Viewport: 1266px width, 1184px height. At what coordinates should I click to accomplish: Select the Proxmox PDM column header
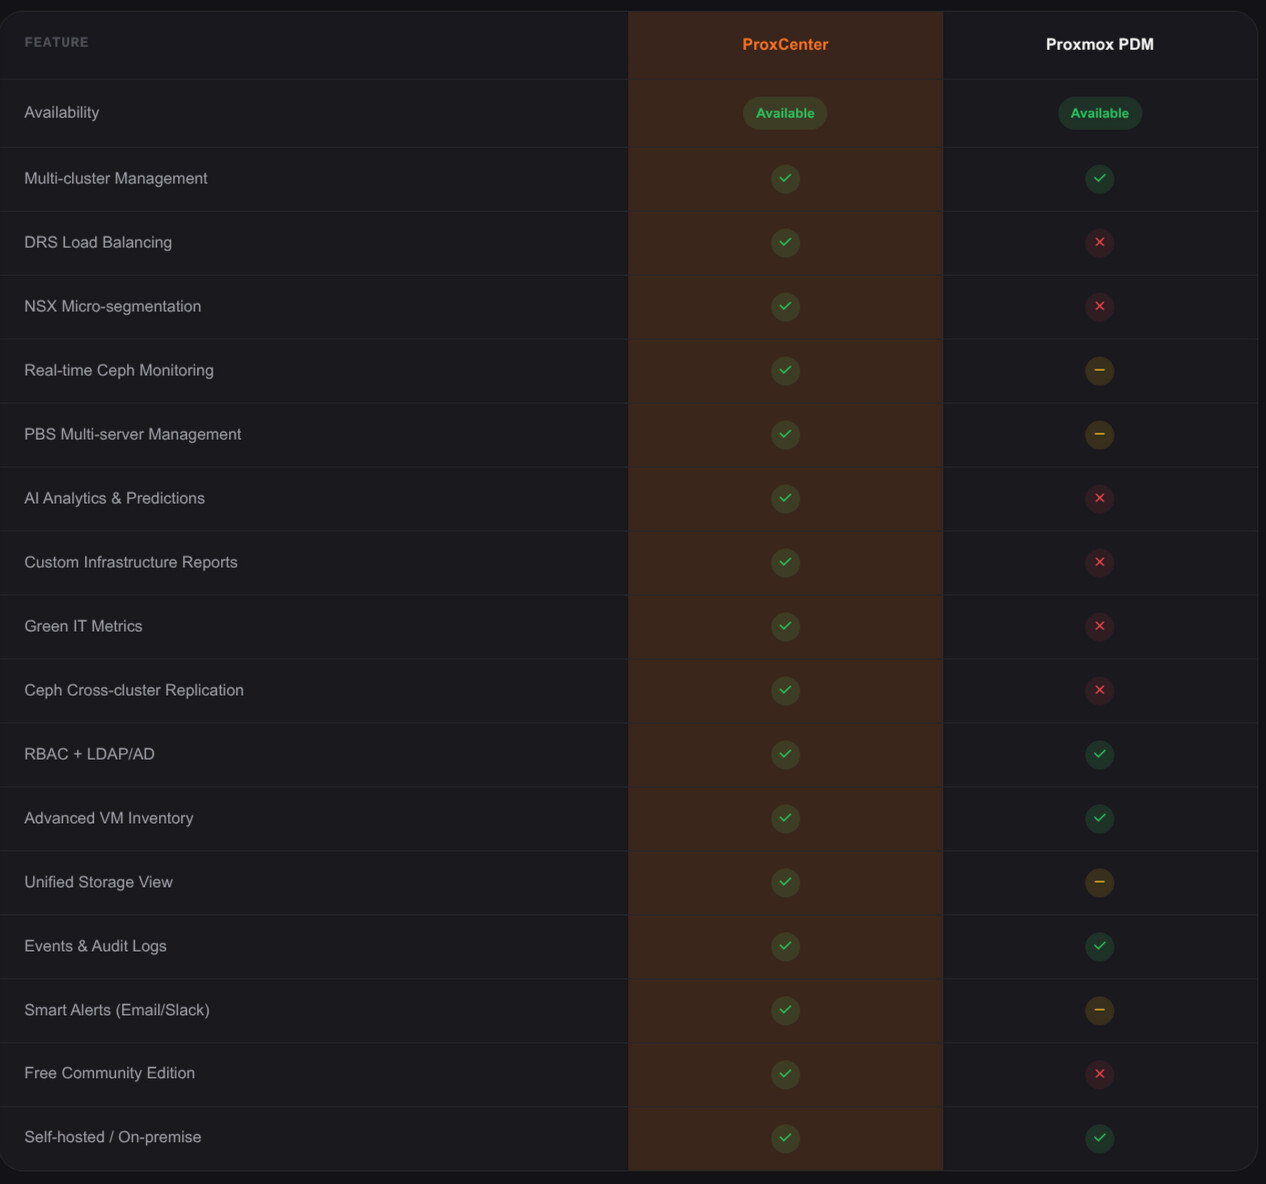(1099, 44)
